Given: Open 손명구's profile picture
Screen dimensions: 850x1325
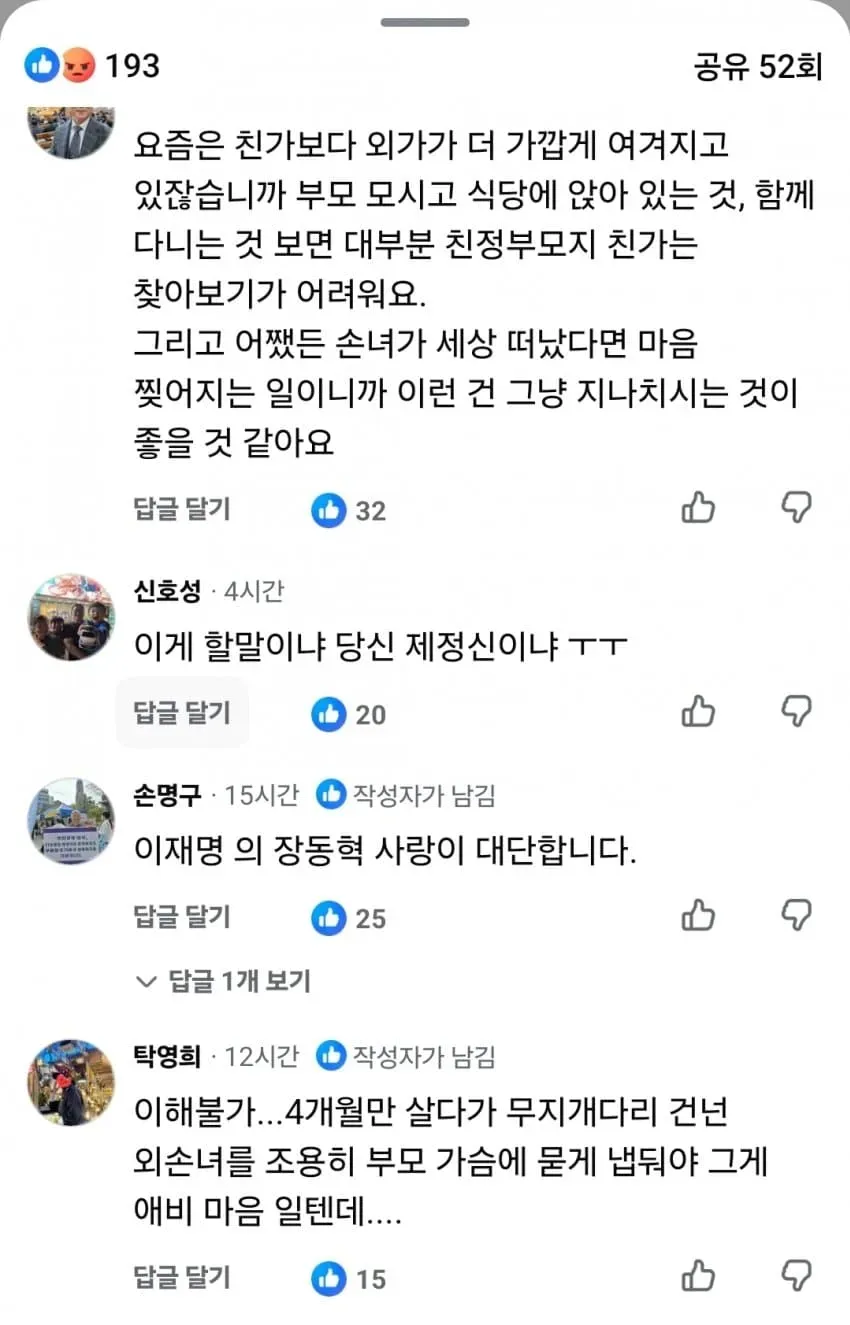Looking at the screenshot, I should click(x=71, y=821).
